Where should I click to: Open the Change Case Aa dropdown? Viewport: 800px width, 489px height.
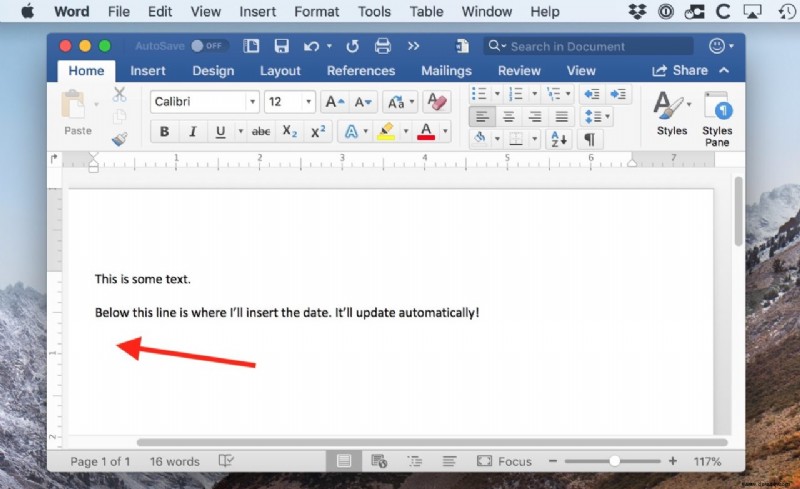[x=400, y=102]
